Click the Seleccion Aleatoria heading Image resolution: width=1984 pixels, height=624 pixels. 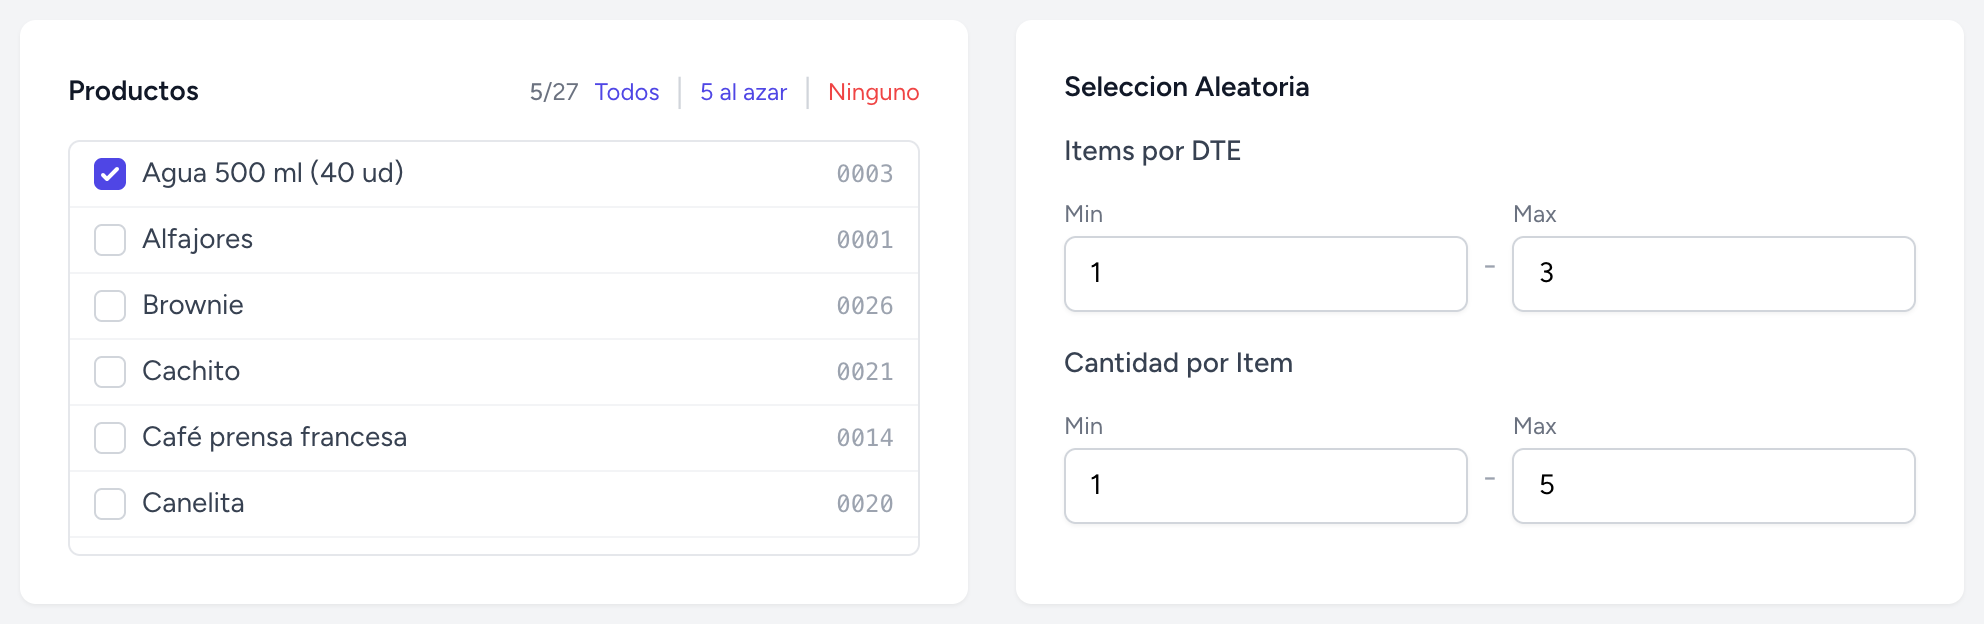pos(1186,87)
